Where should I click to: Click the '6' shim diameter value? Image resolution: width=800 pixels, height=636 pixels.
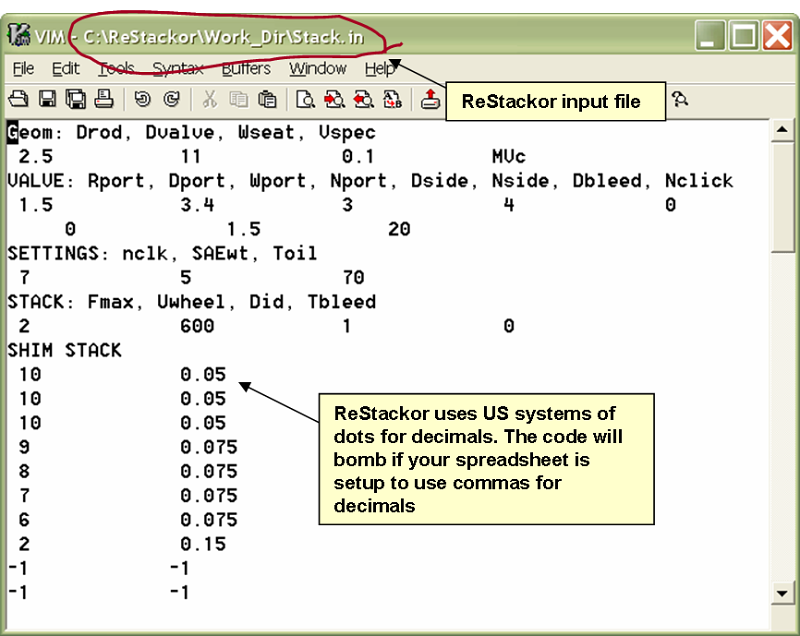pos(24,520)
